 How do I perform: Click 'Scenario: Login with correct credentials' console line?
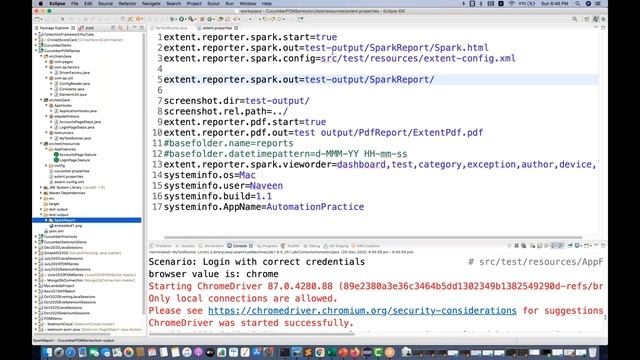(x=257, y=262)
